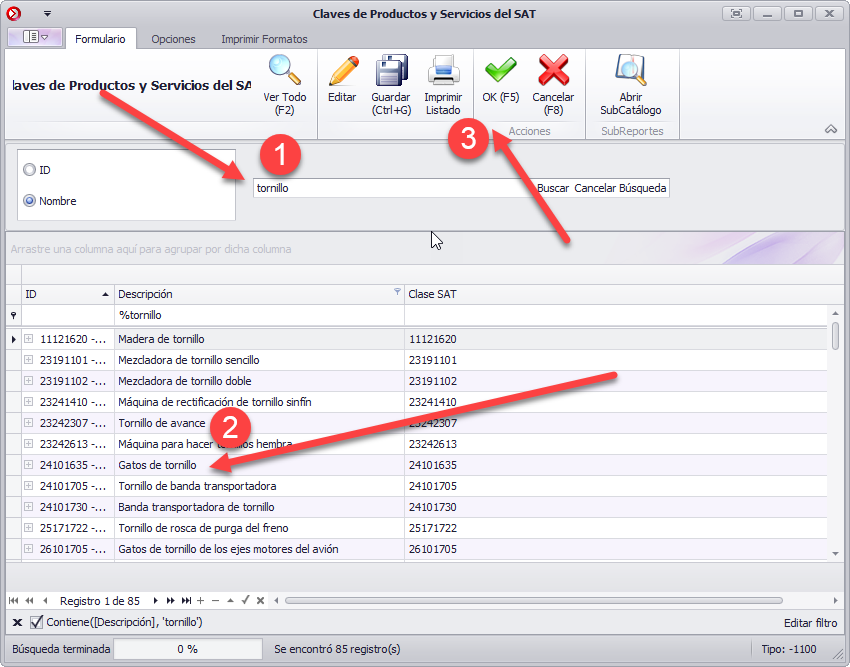
Task: Sort by the ID column header
Action: pyautogui.click(x=68, y=294)
